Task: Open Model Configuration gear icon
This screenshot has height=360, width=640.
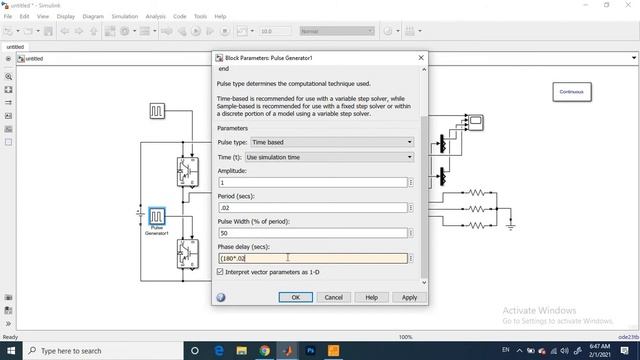Action: point(125,31)
